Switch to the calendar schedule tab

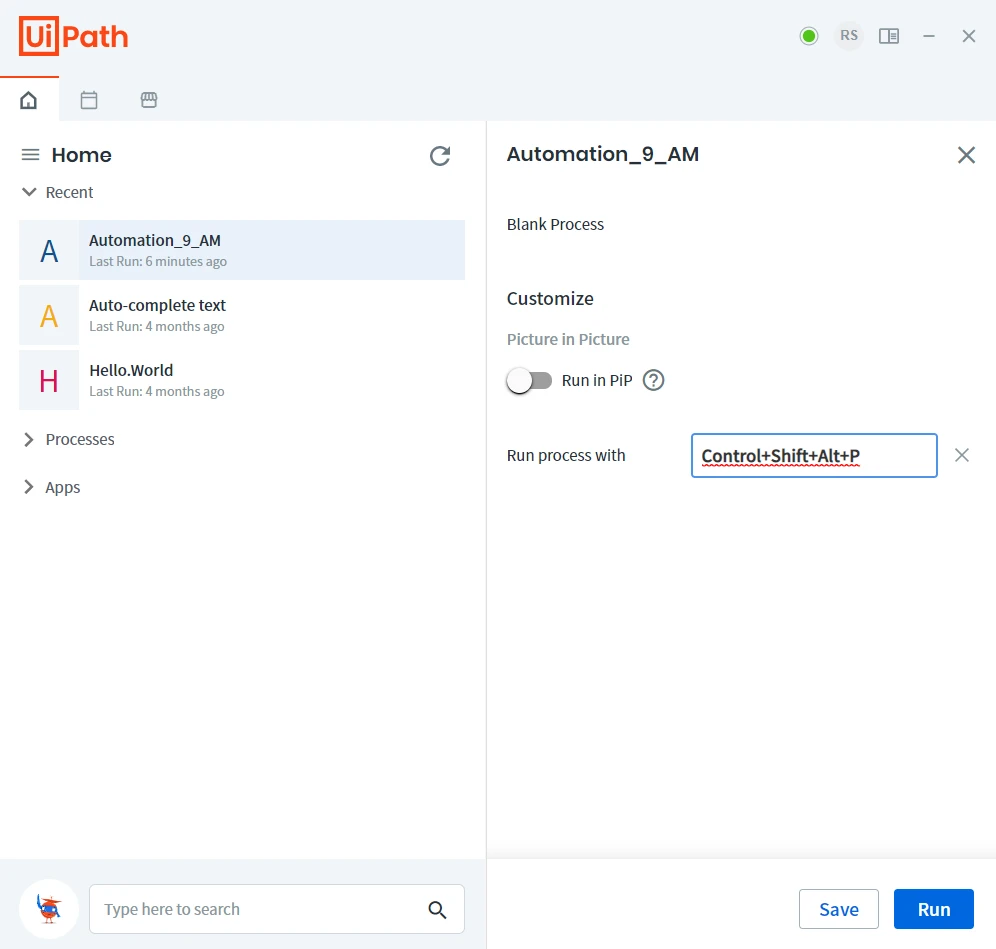[x=89, y=100]
